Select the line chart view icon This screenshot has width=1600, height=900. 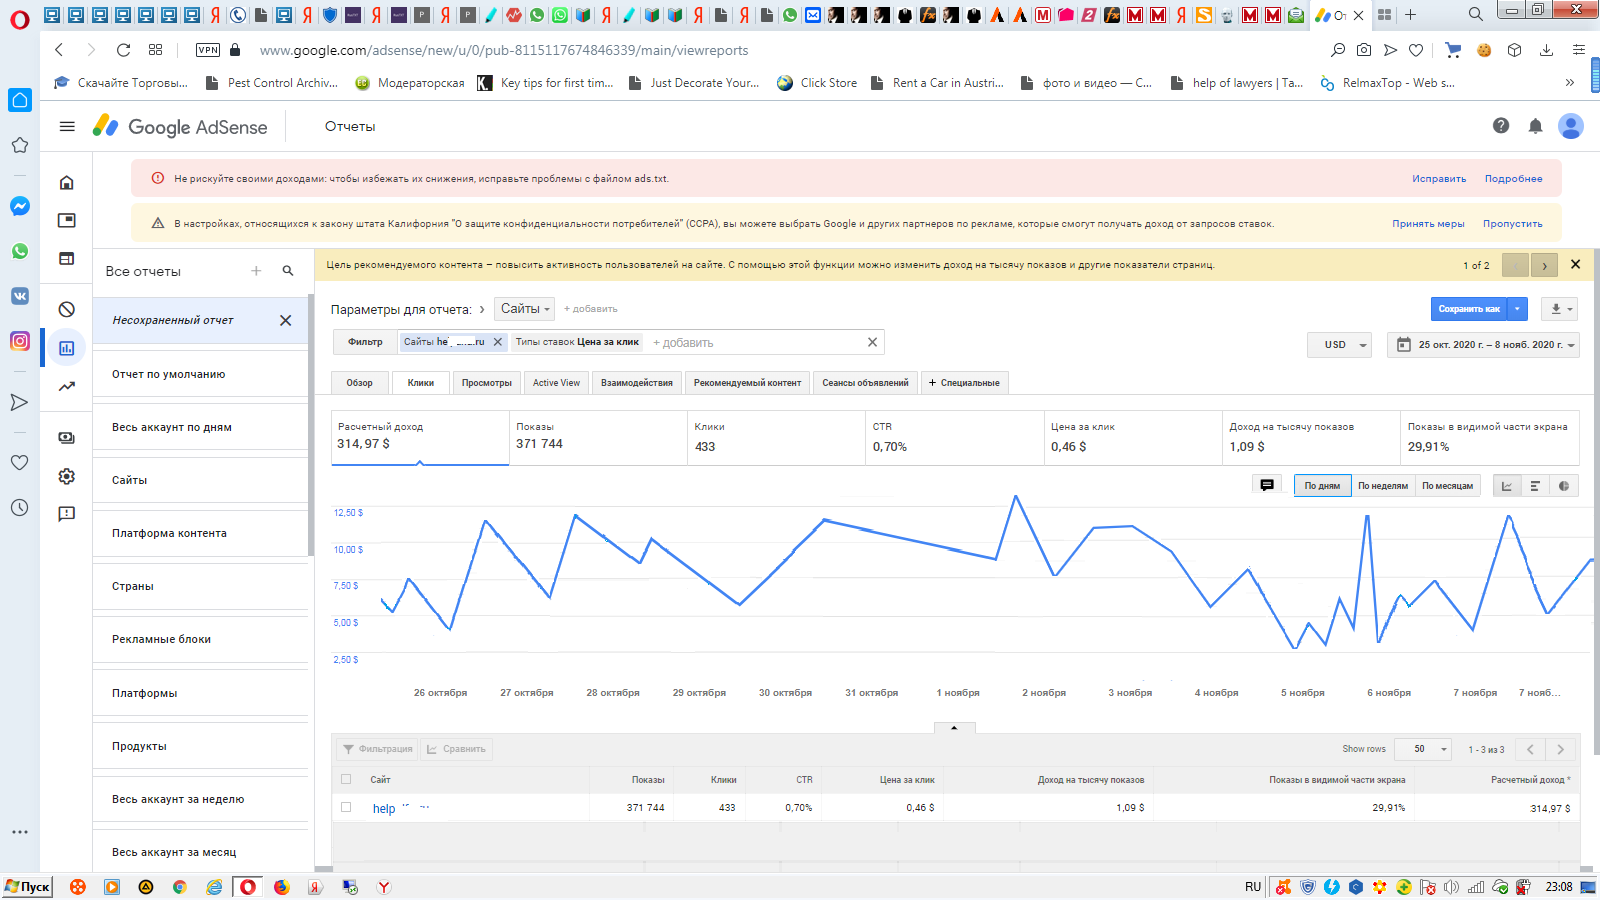1507,486
